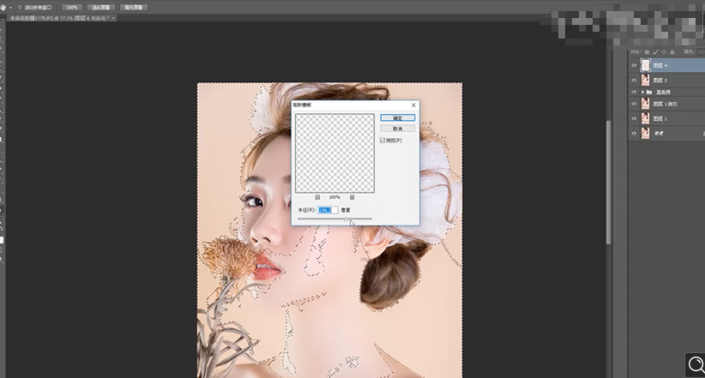Hide layer 图层 4 via eye icon

pos(634,66)
